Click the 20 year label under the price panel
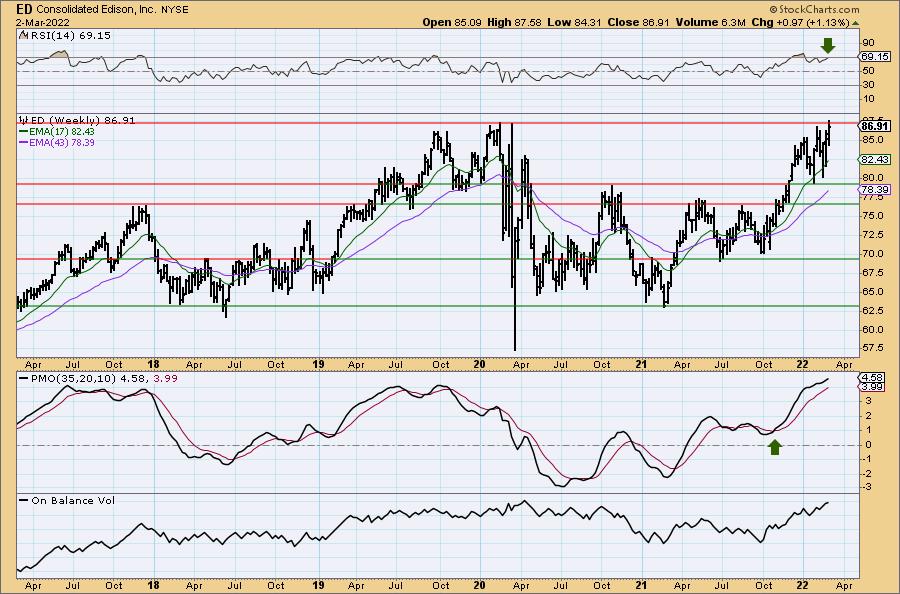Viewport: 900px width, 594px height. (x=479, y=364)
